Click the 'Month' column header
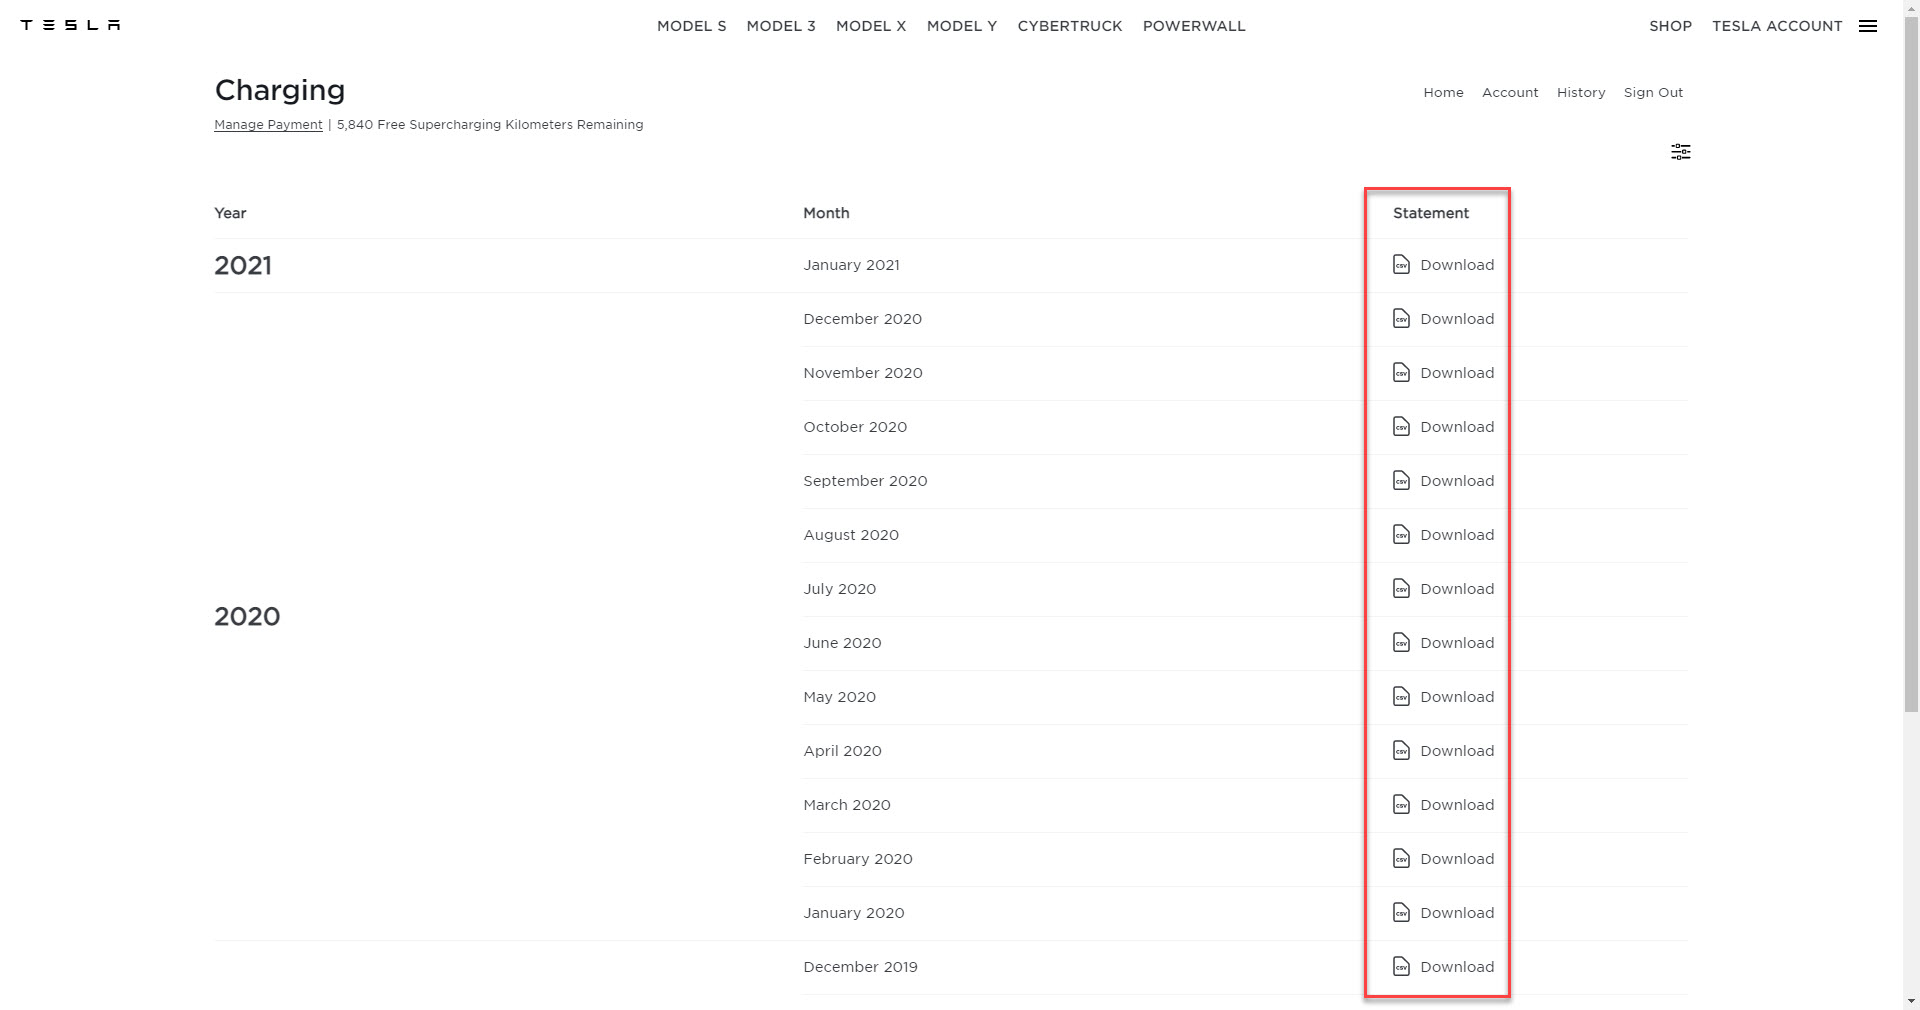Image resolution: width=1920 pixels, height=1010 pixels. [826, 213]
